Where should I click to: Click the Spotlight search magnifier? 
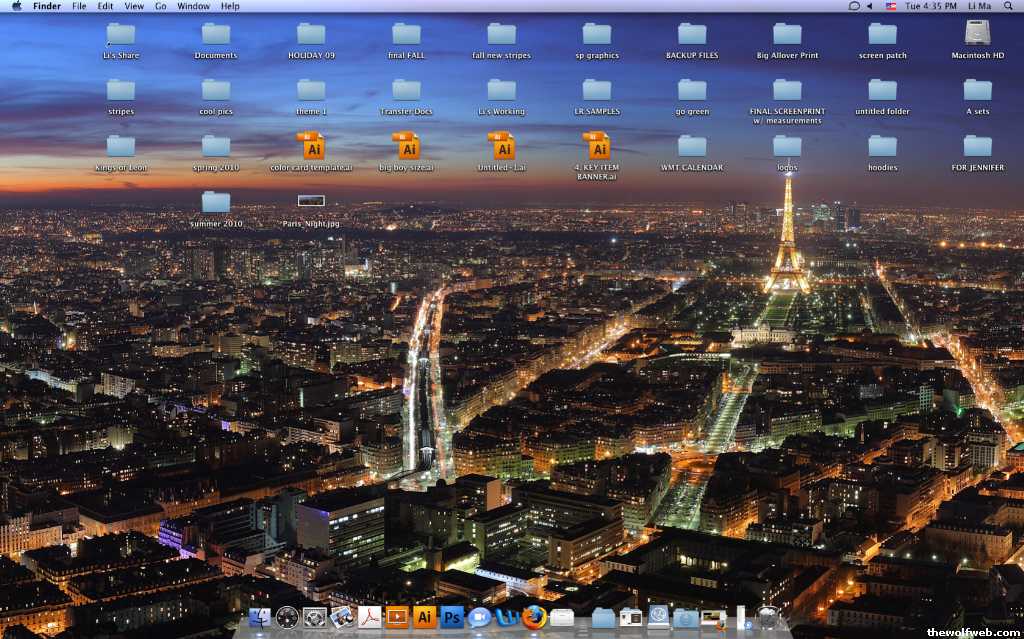pos(1010,6)
